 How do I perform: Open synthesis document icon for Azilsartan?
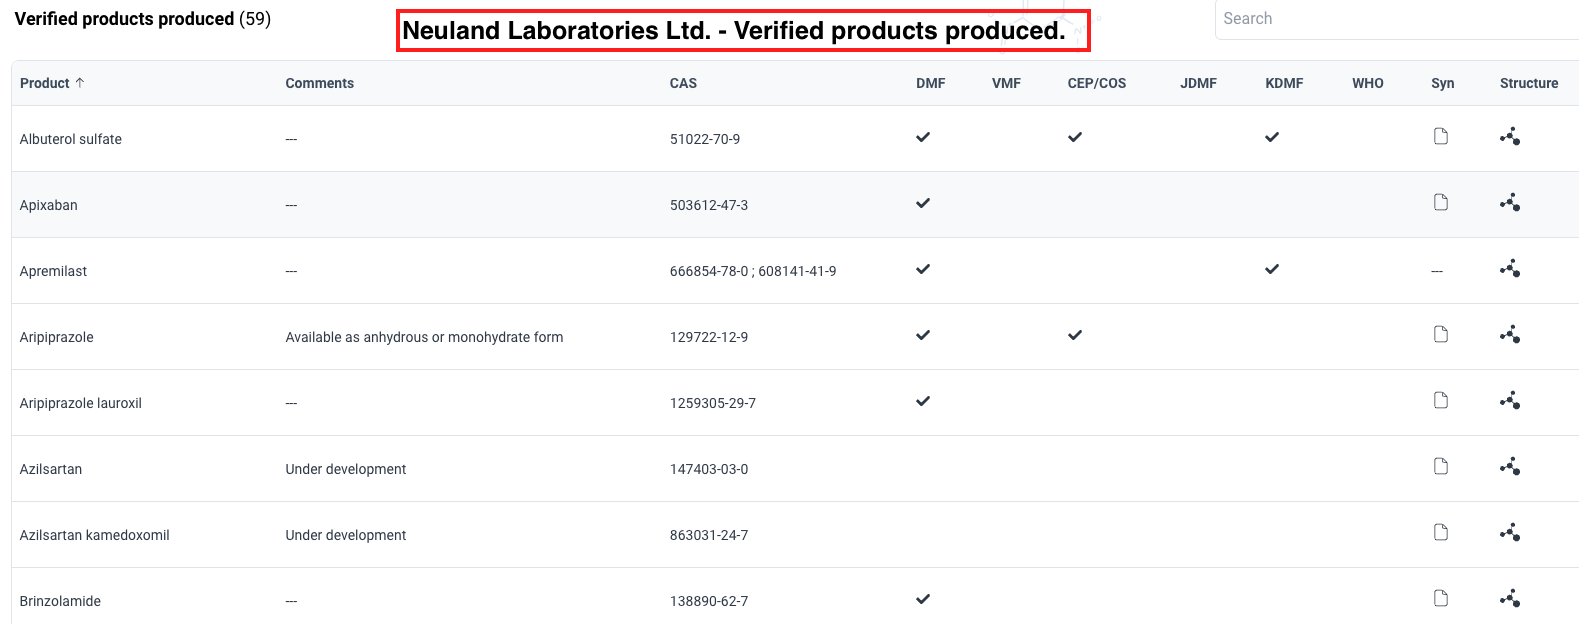[1441, 466]
